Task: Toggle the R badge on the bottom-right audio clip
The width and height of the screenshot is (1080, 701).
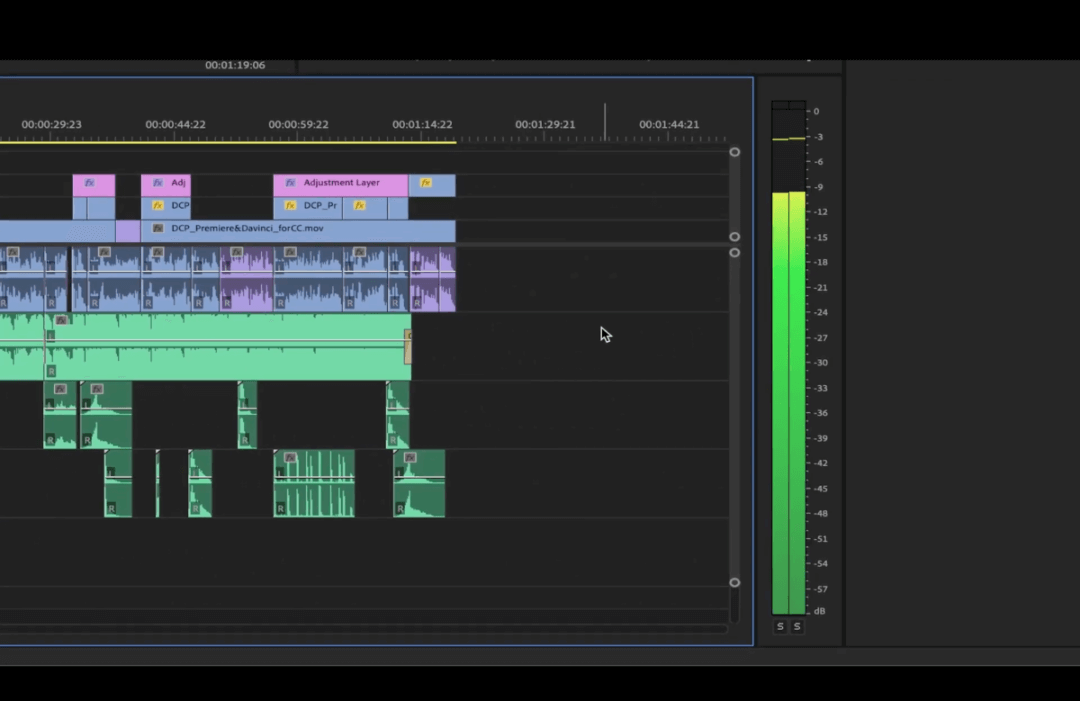Action: tap(402, 508)
